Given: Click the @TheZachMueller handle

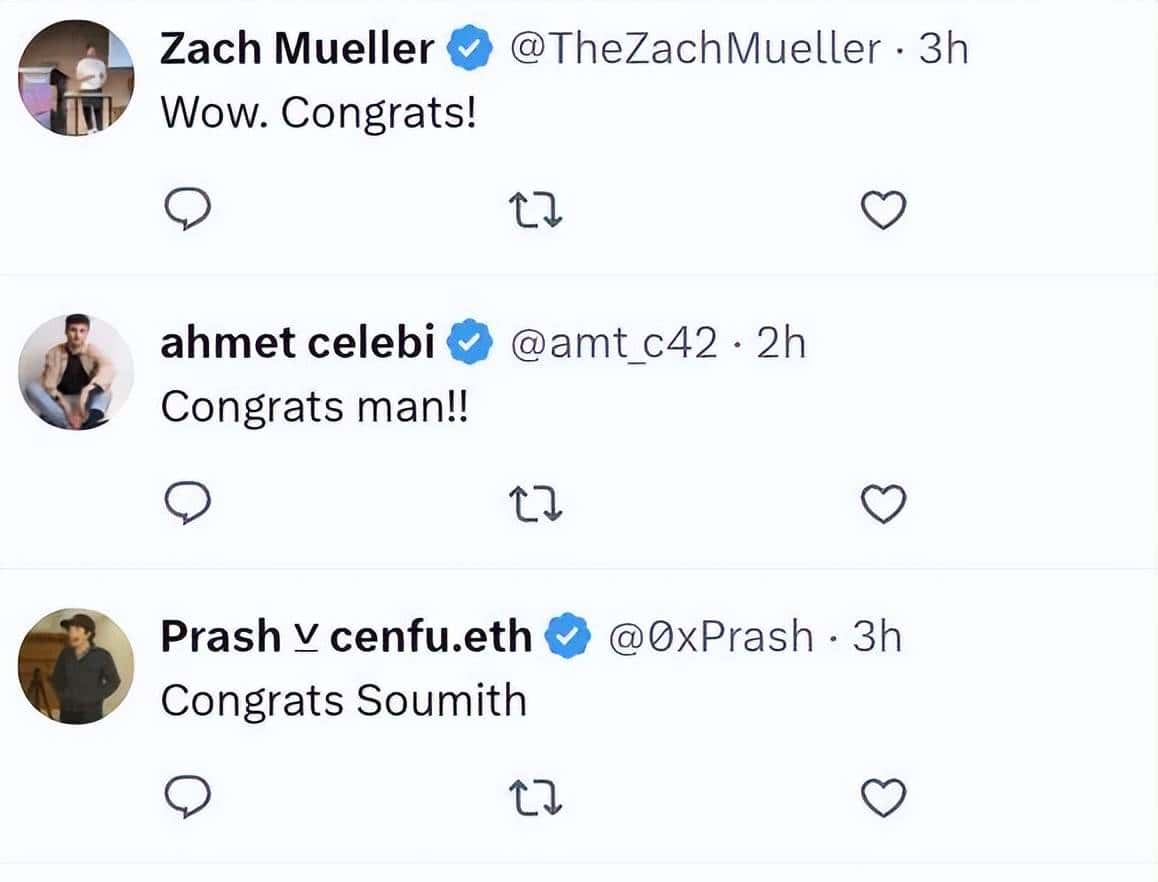Looking at the screenshot, I should 697,48.
